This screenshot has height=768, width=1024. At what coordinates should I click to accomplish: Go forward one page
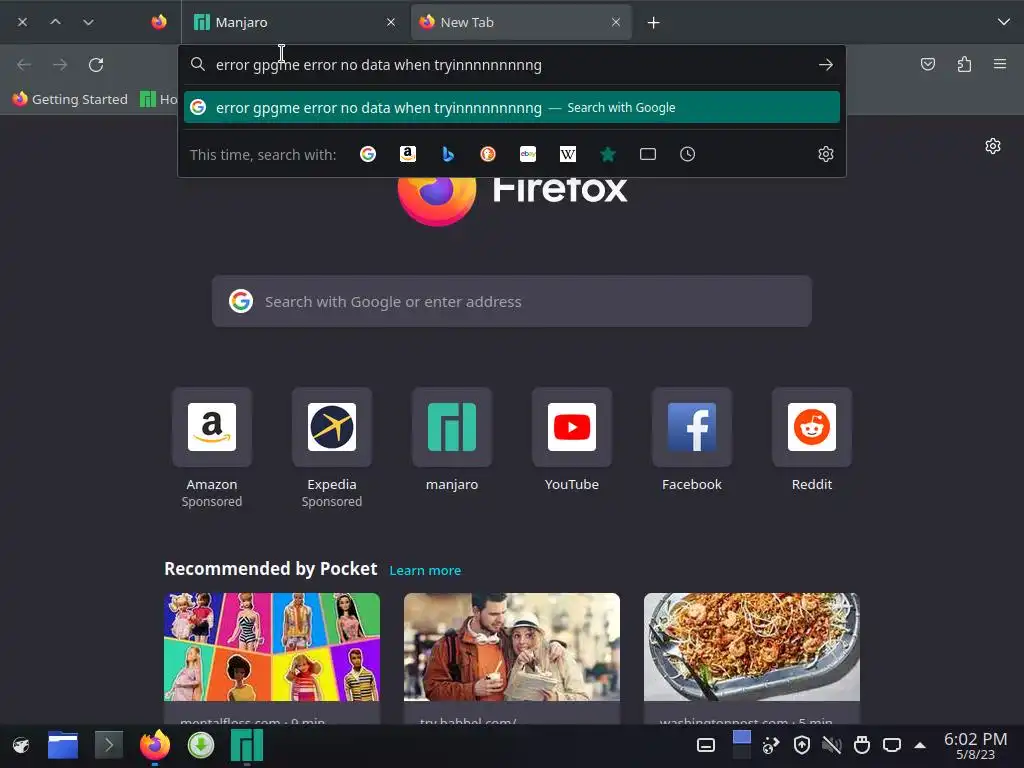pyautogui.click(x=60, y=65)
